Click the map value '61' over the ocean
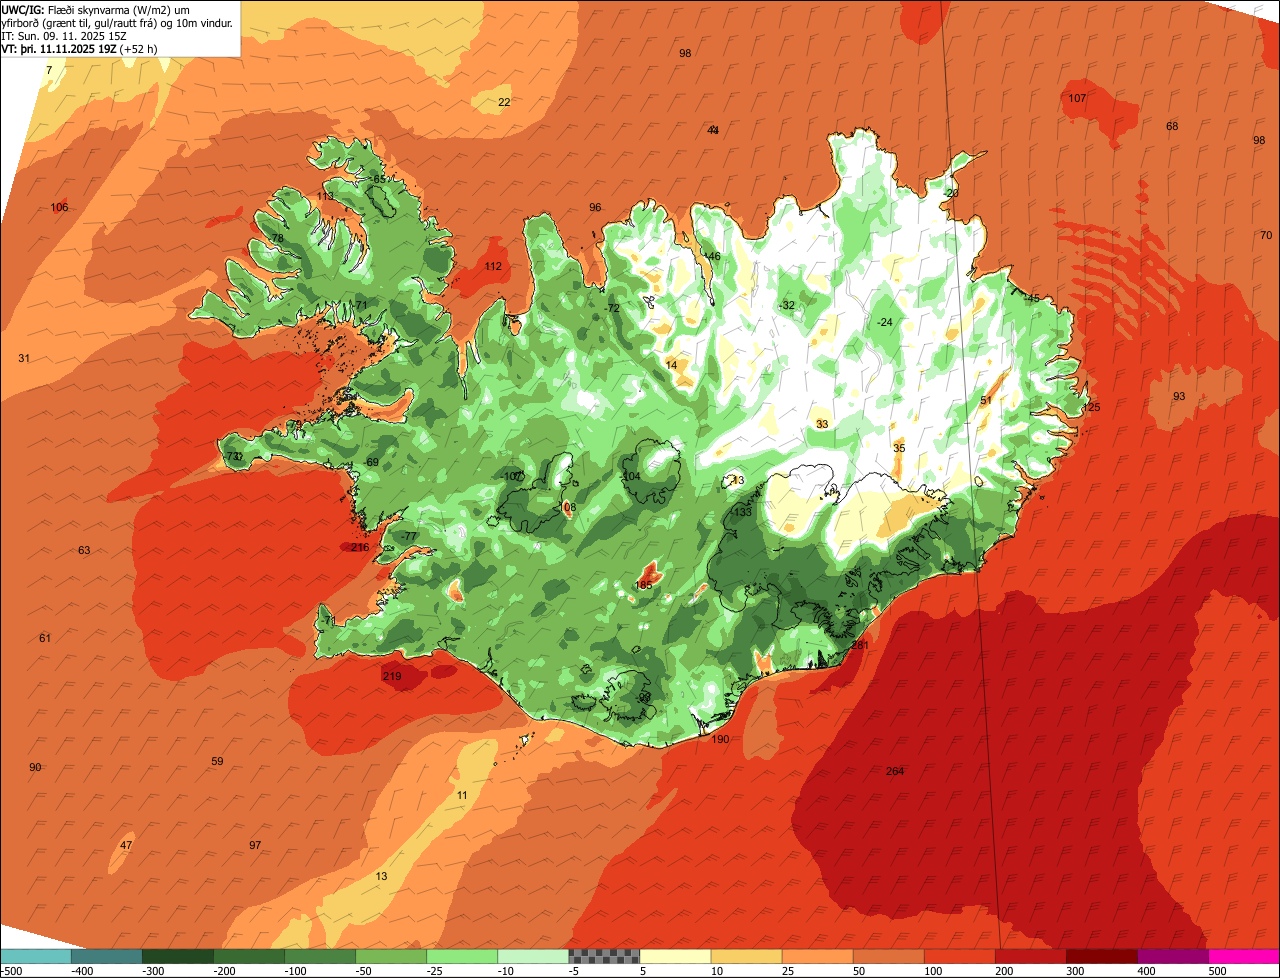This screenshot has height=978, width=1280. click(x=45, y=638)
